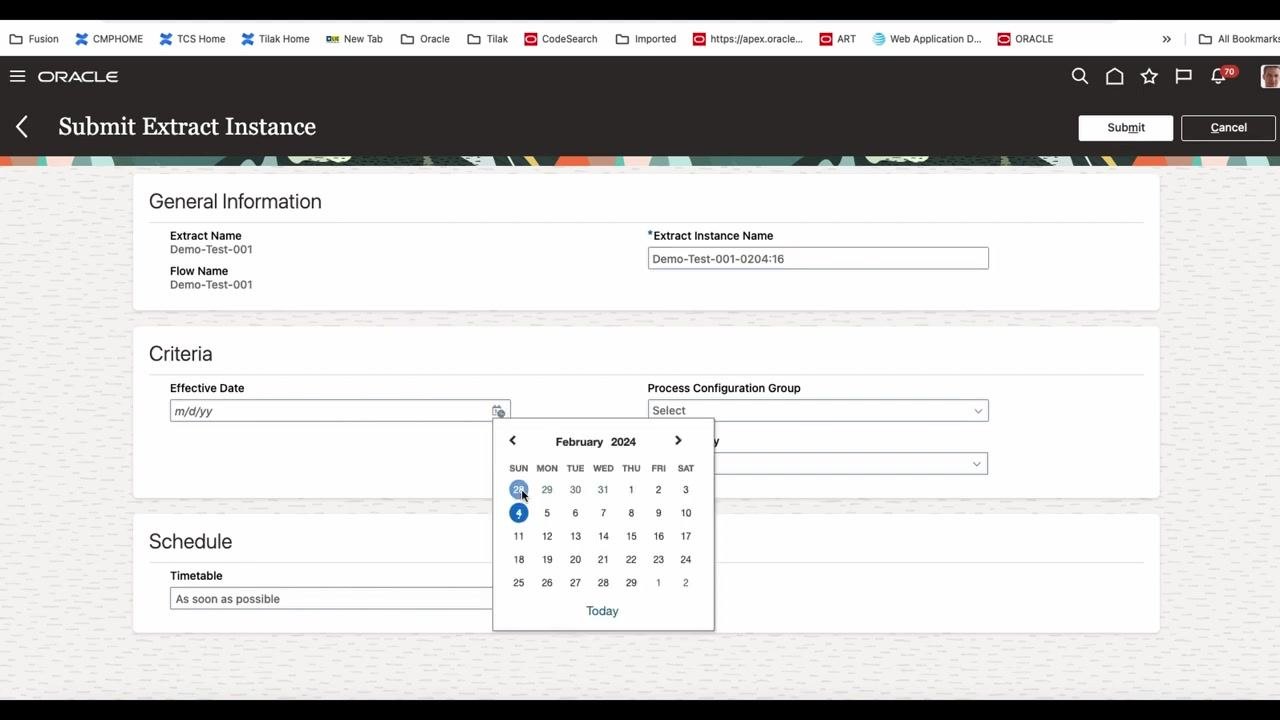Open the TCS Home bookmark
Screen dimensions: 1280x720
[192, 39]
